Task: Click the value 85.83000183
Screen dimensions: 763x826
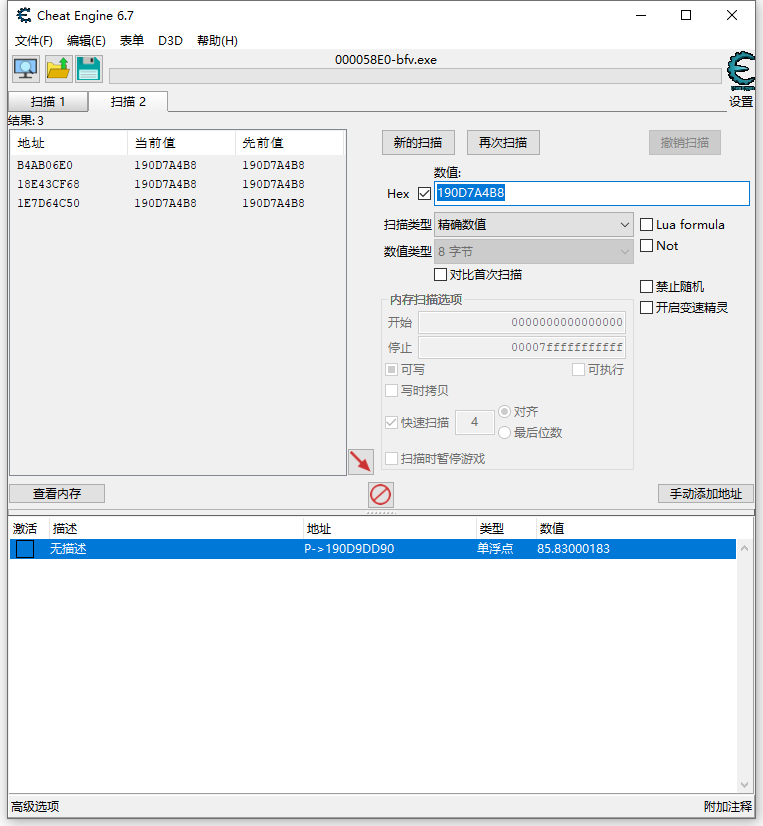Action: pyautogui.click(x=573, y=549)
